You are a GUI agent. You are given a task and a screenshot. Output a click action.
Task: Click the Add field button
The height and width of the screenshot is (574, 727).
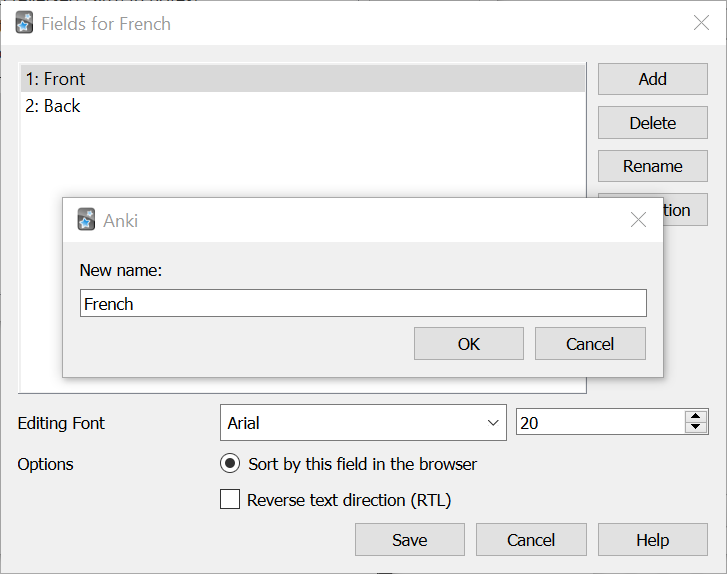click(652, 79)
